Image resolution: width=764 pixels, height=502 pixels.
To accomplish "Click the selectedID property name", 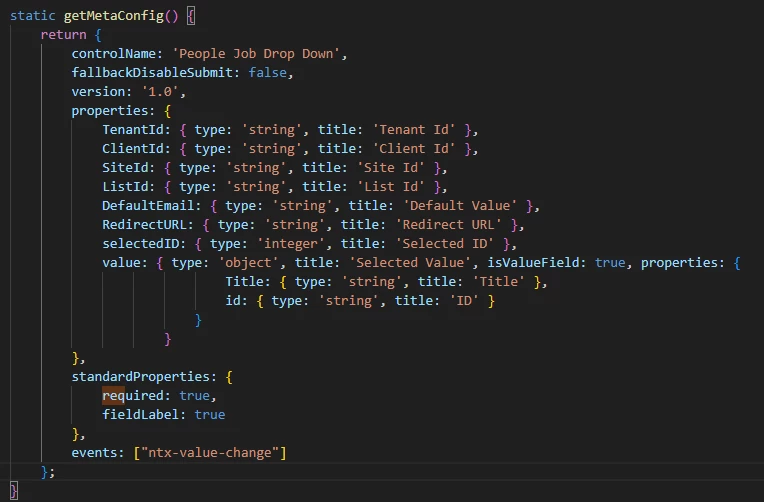I will coord(140,244).
